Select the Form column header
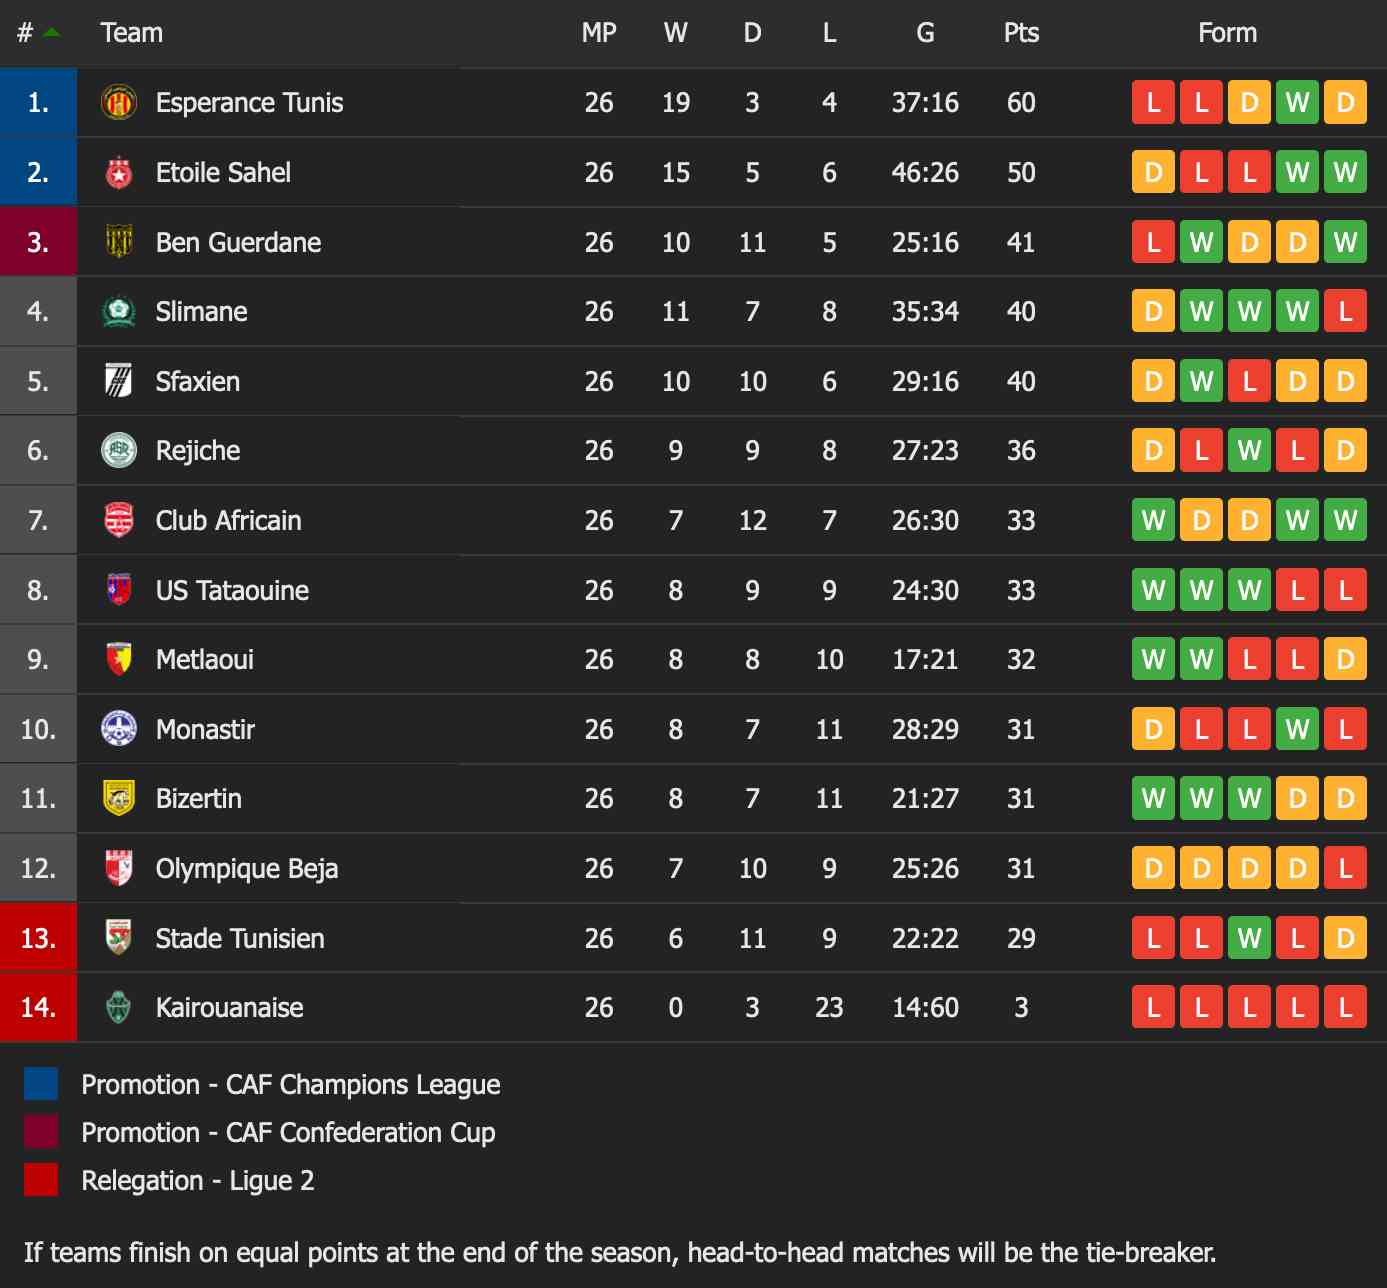The image size is (1387, 1288). (x=1227, y=33)
